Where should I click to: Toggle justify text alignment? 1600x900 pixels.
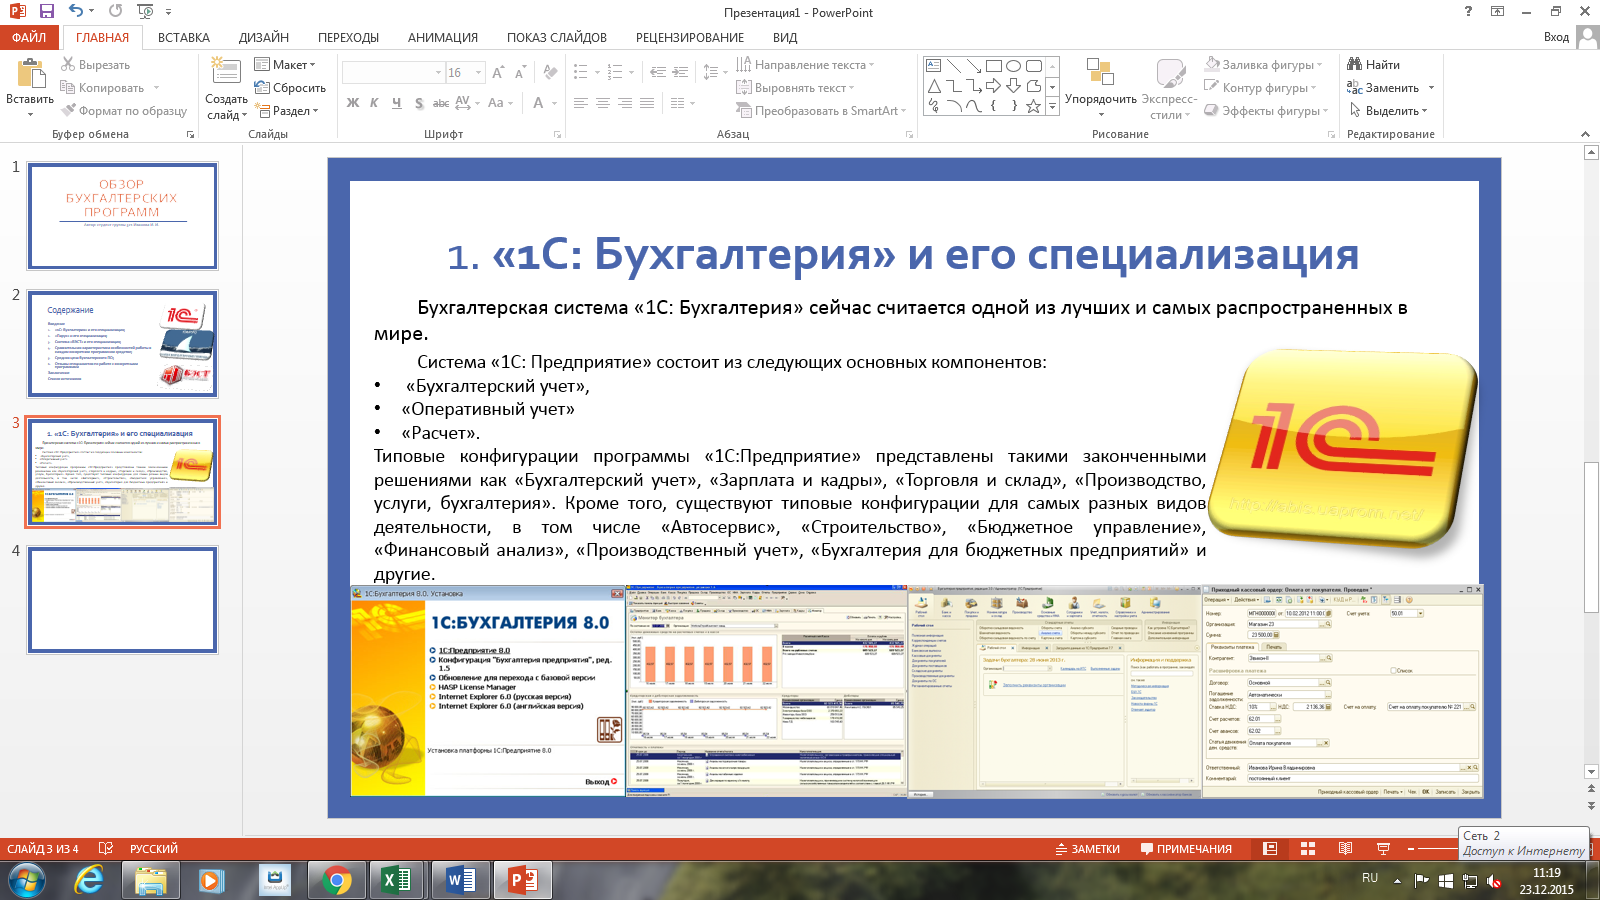[x=647, y=102]
